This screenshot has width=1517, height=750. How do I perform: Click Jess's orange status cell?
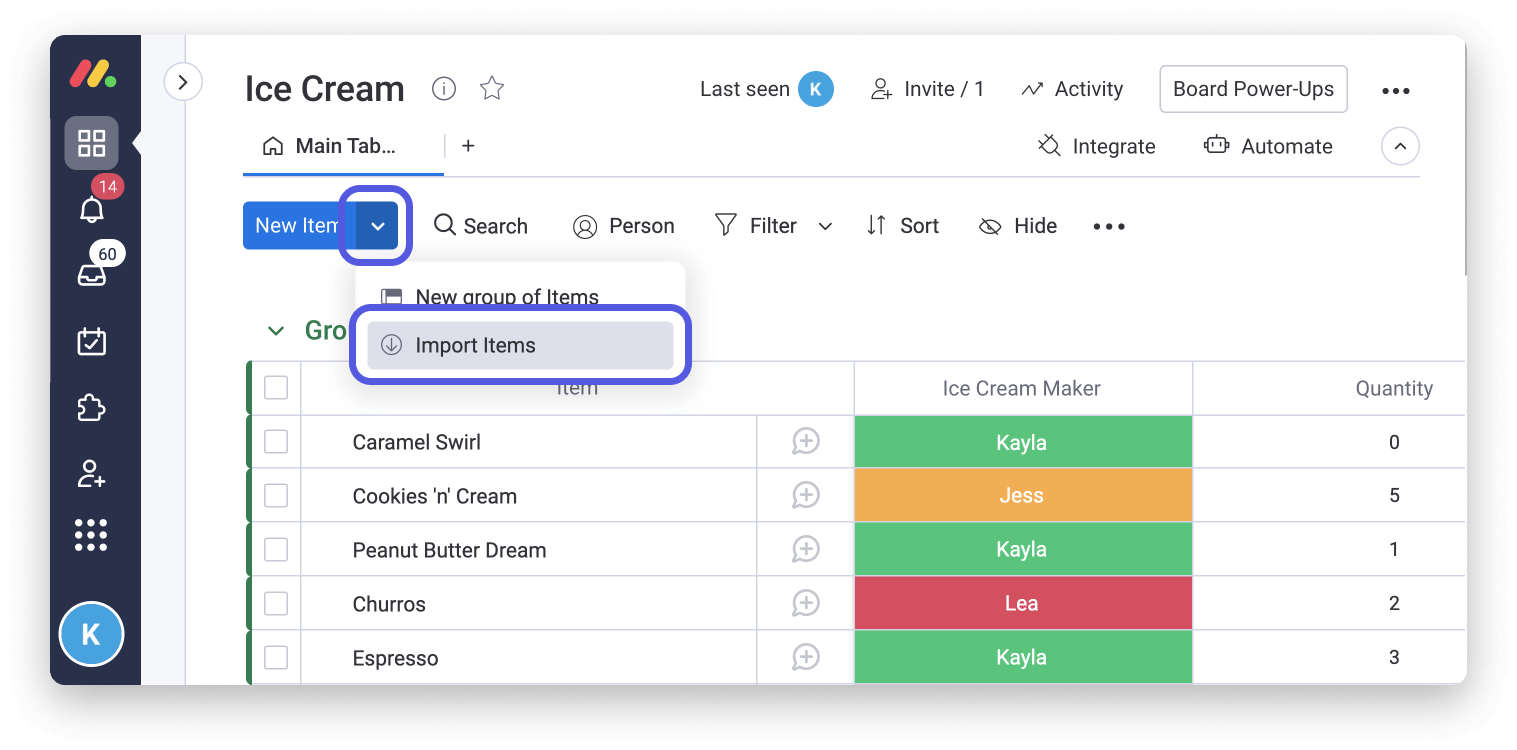[x=1022, y=496]
